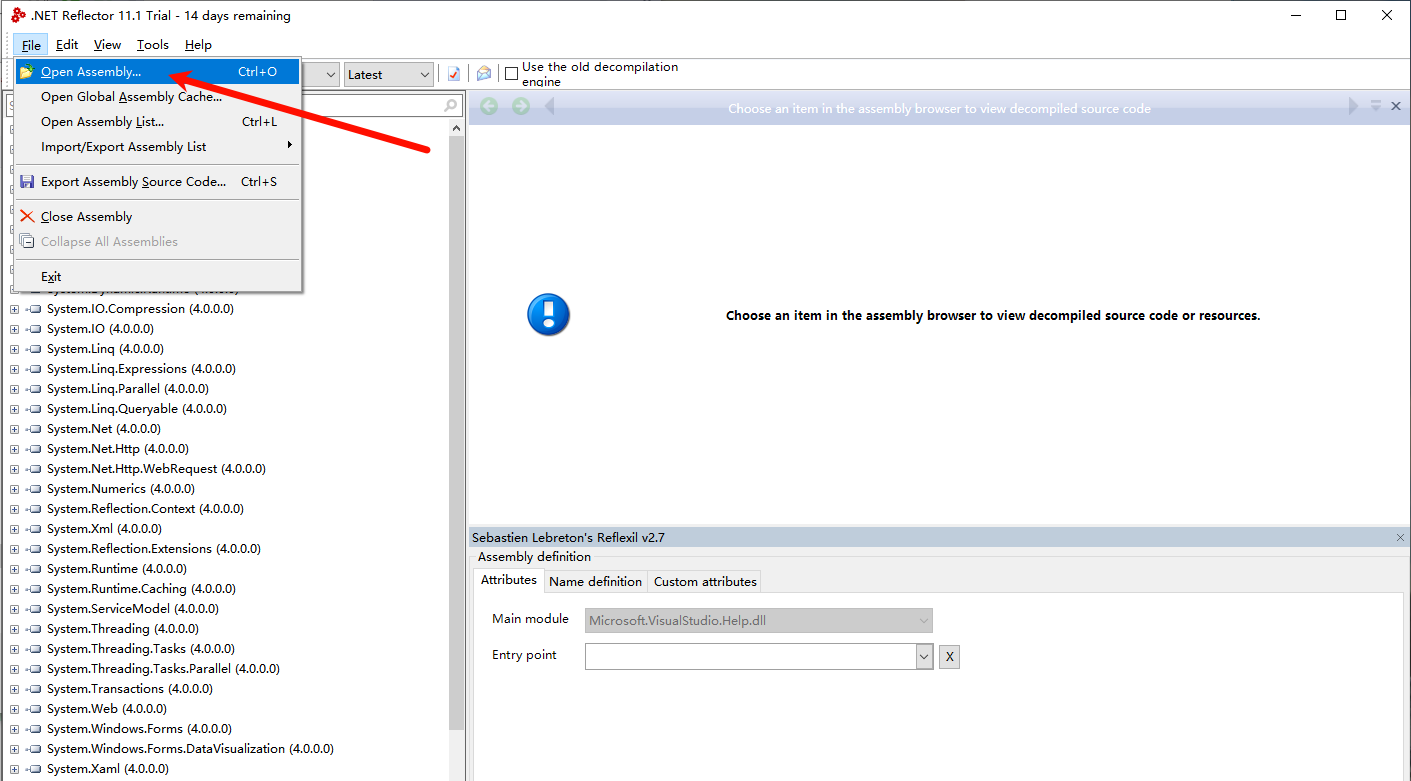Select System.Linq.Parallel (4.0.0.0) row text
Image resolution: width=1411 pixels, height=781 pixels.
tap(128, 389)
